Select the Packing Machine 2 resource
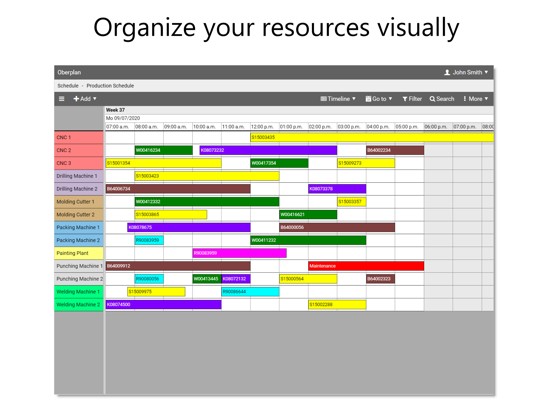This screenshot has height=414, width=552. (x=79, y=240)
